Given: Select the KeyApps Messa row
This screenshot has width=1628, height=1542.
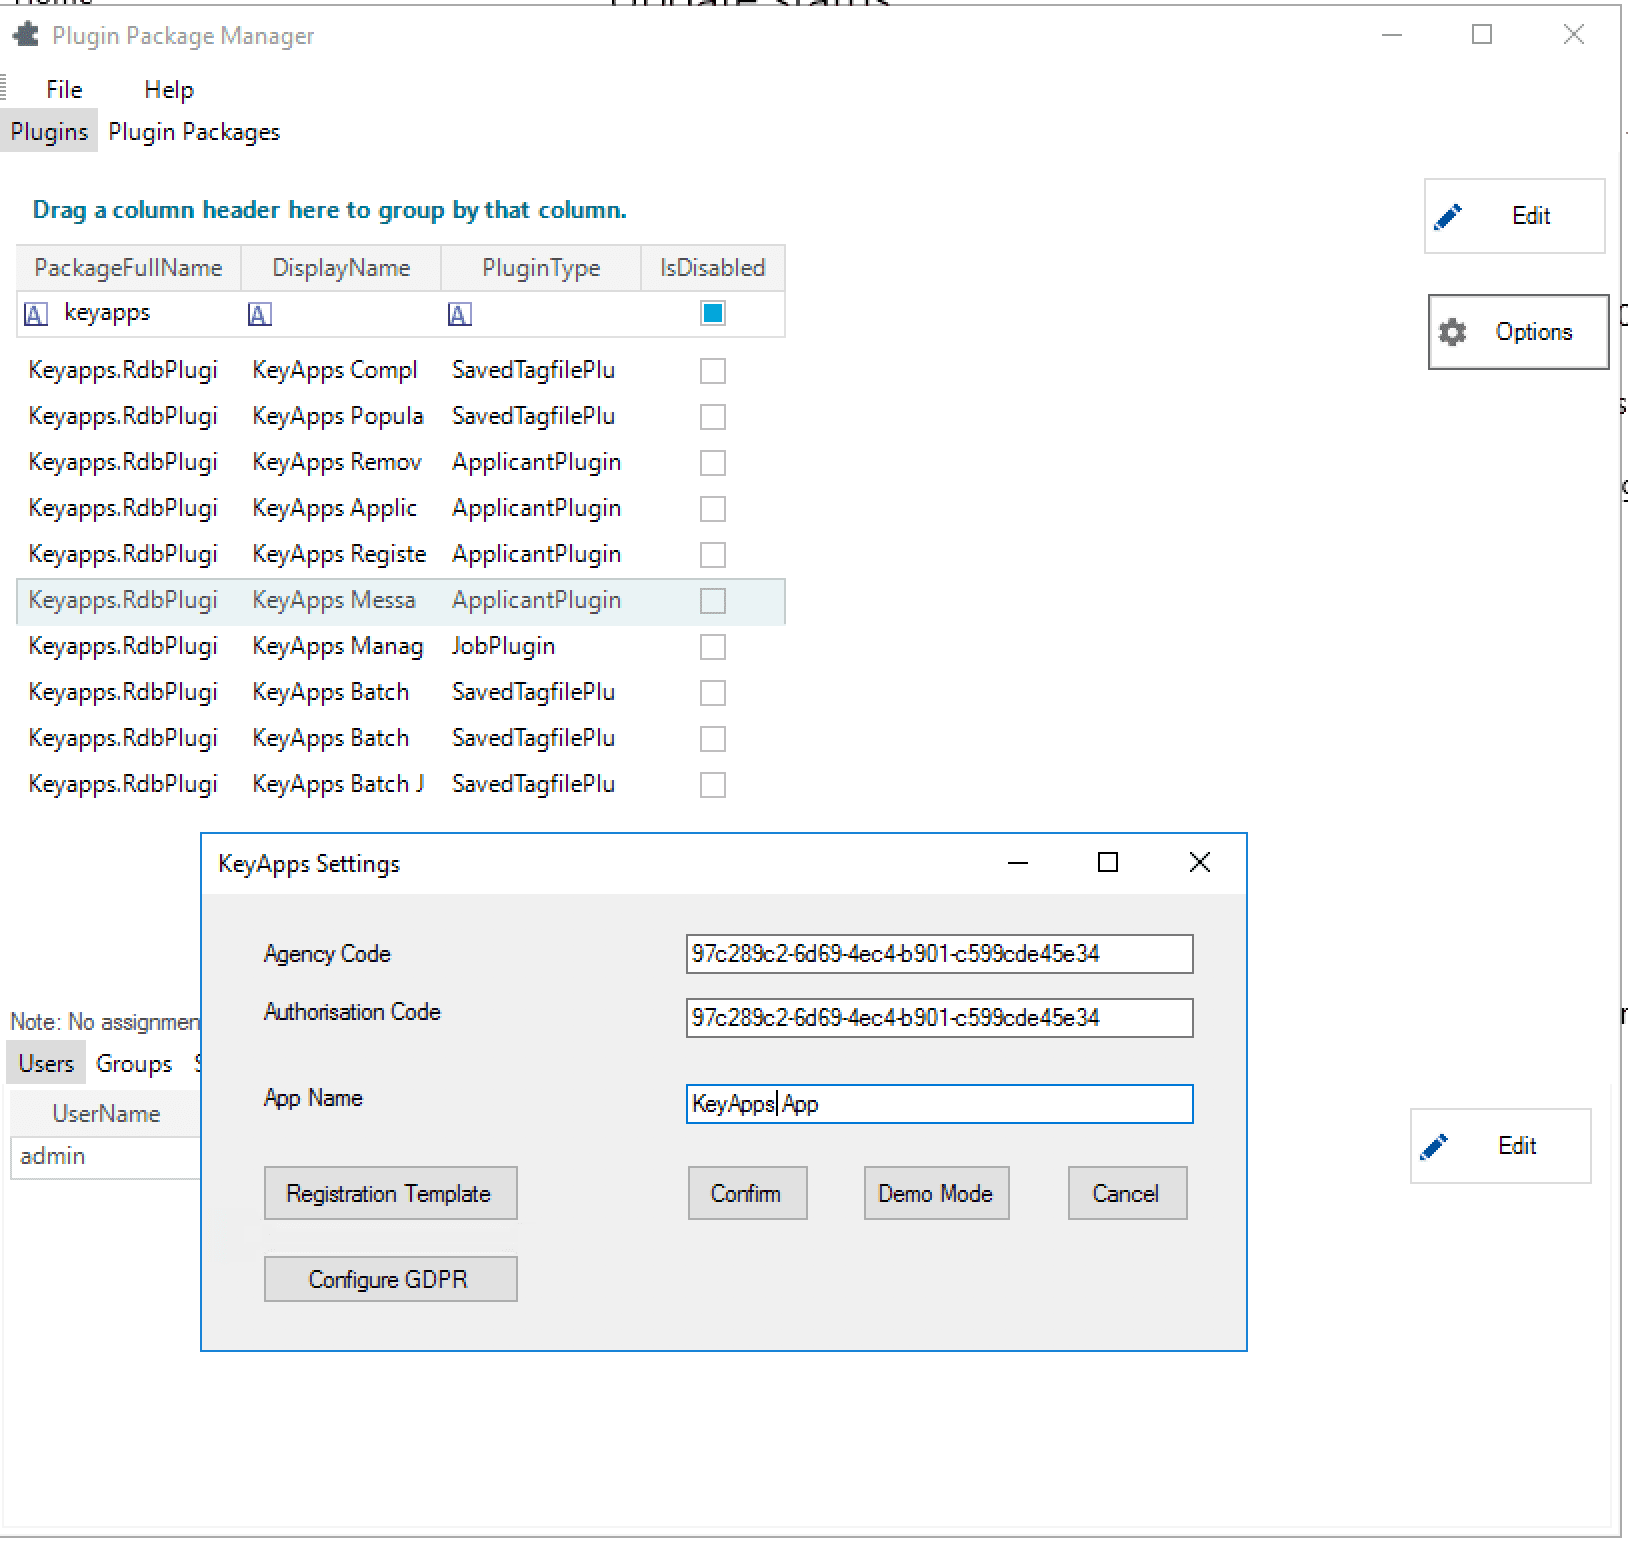Looking at the screenshot, I should coord(401,601).
